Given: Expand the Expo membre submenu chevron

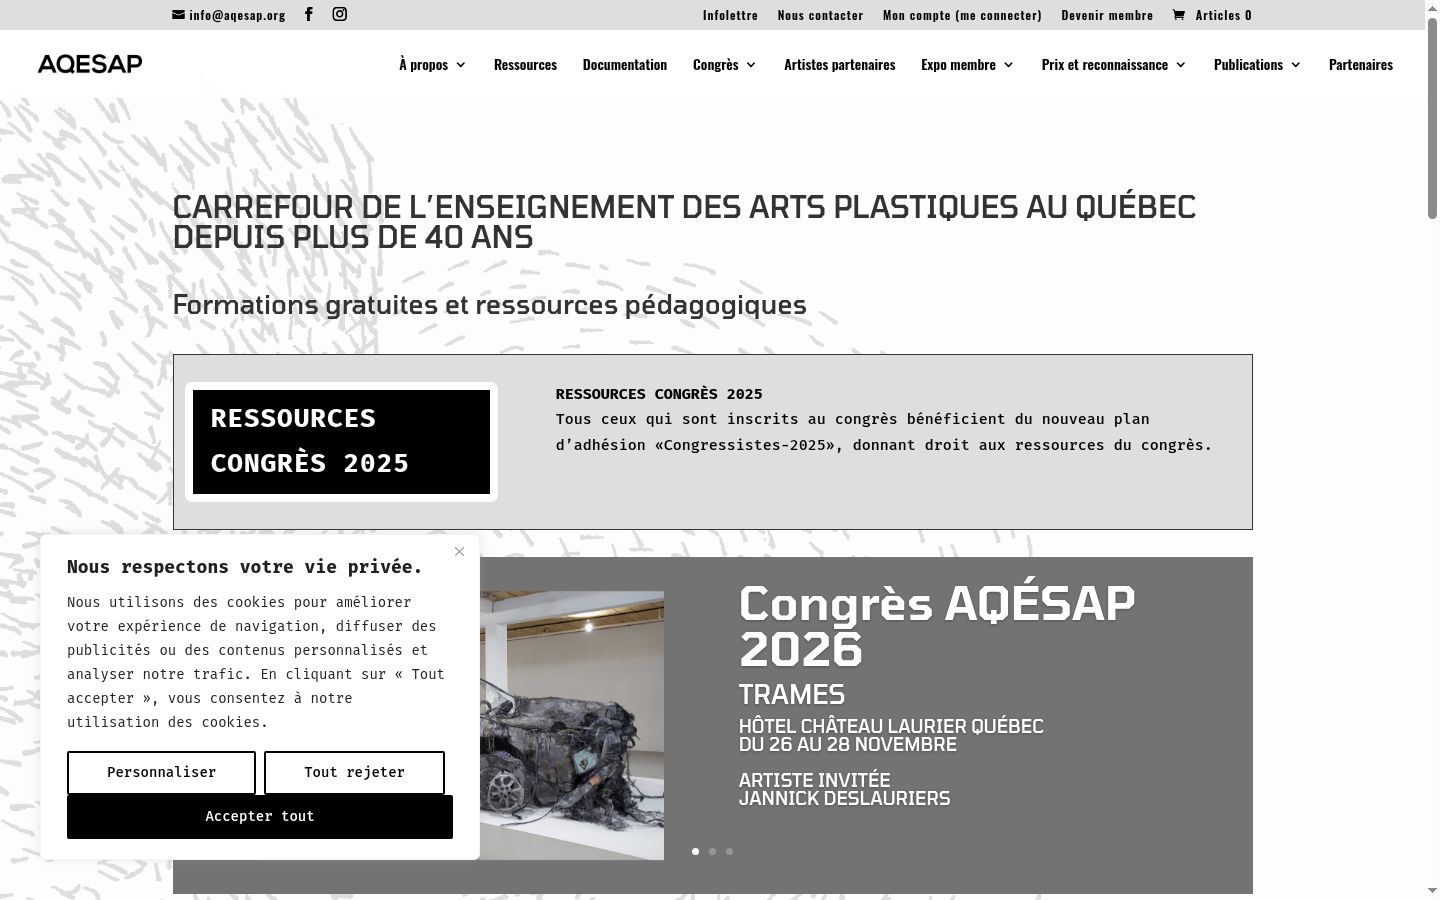Looking at the screenshot, I should (1009, 65).
